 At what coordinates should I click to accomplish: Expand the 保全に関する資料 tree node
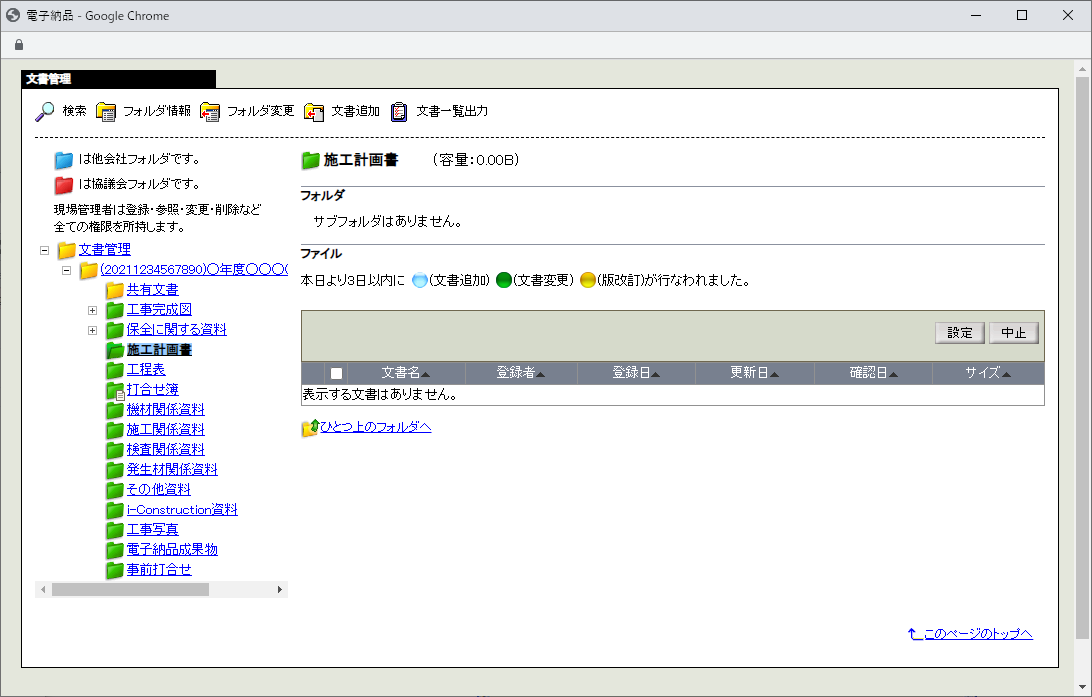coord(92,331)
